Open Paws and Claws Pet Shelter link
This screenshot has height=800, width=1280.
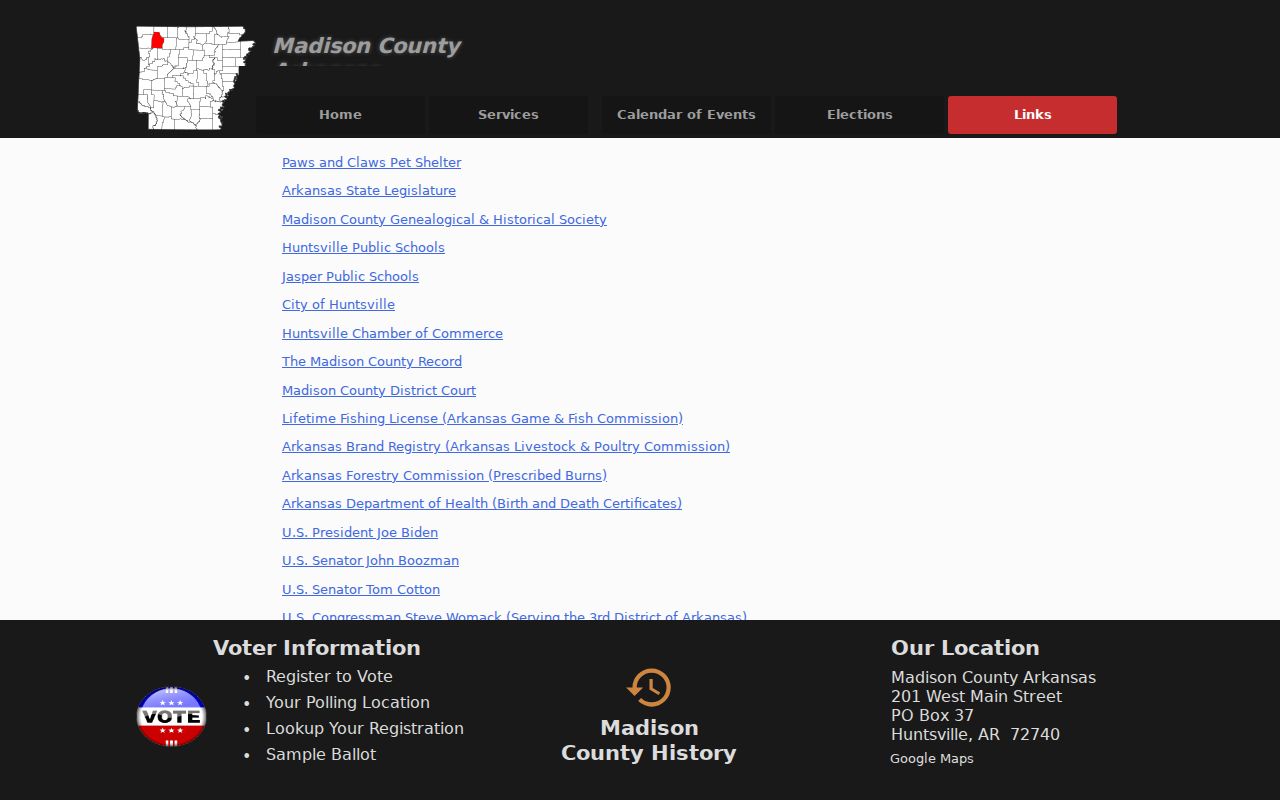[372, 162]
